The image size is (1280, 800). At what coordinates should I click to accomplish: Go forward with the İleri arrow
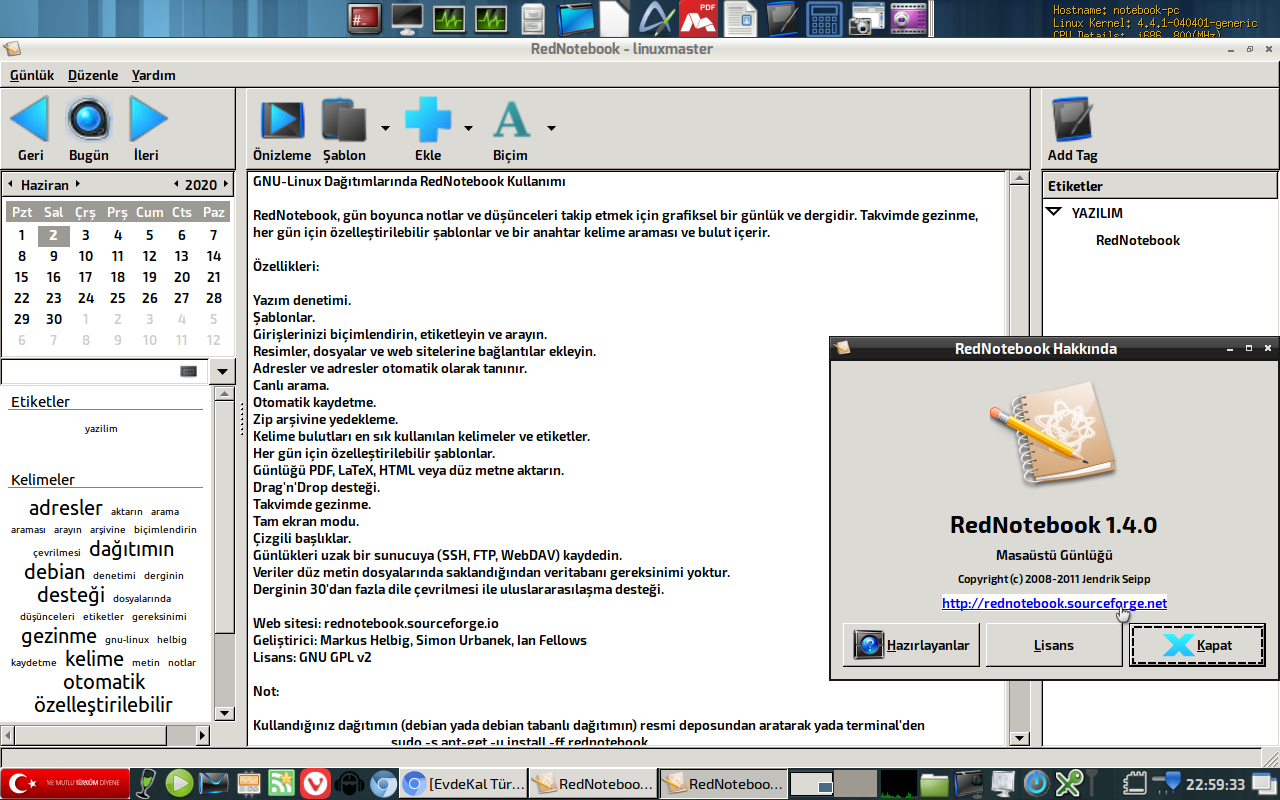(x=147, y=120)
